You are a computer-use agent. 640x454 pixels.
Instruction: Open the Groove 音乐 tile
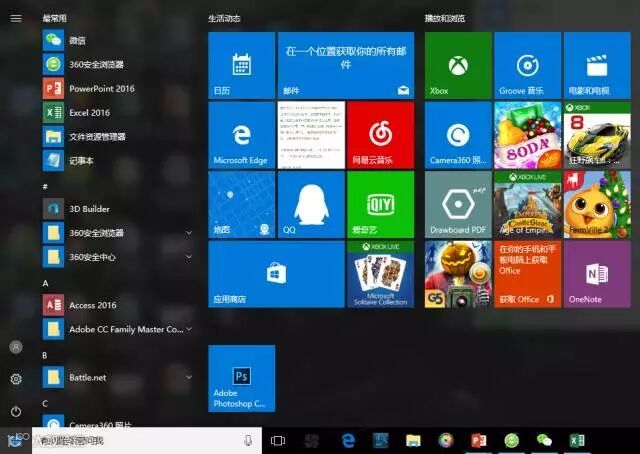tap(527, 65)
